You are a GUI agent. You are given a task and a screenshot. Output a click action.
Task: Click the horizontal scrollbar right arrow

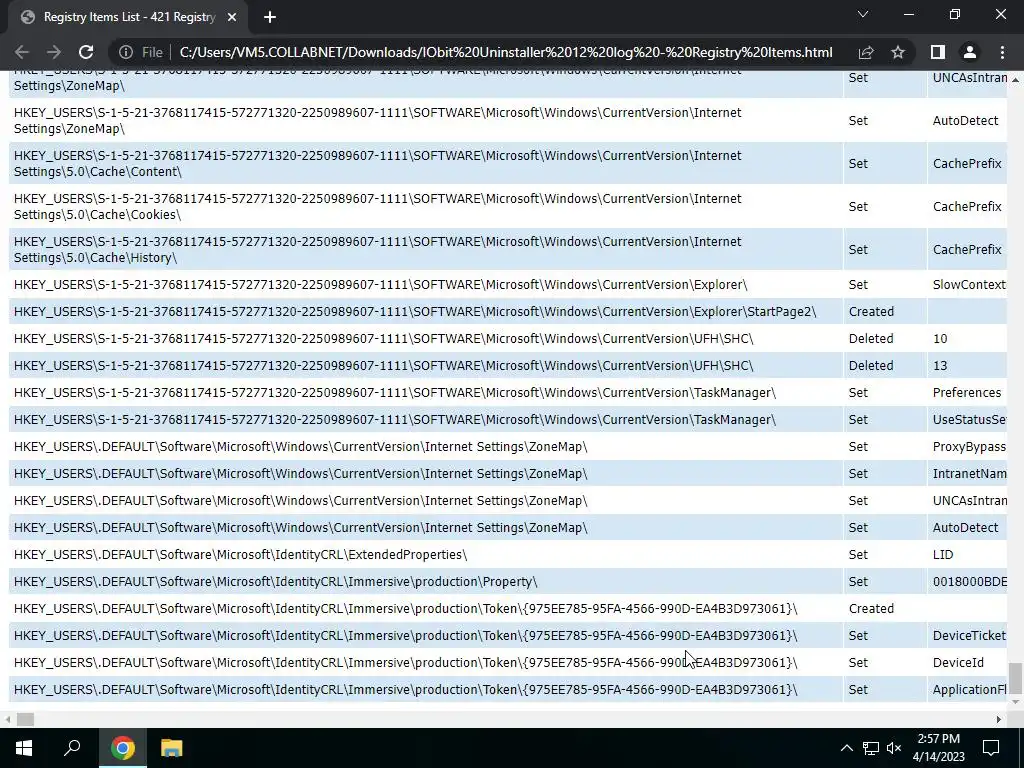pos(999,720)
